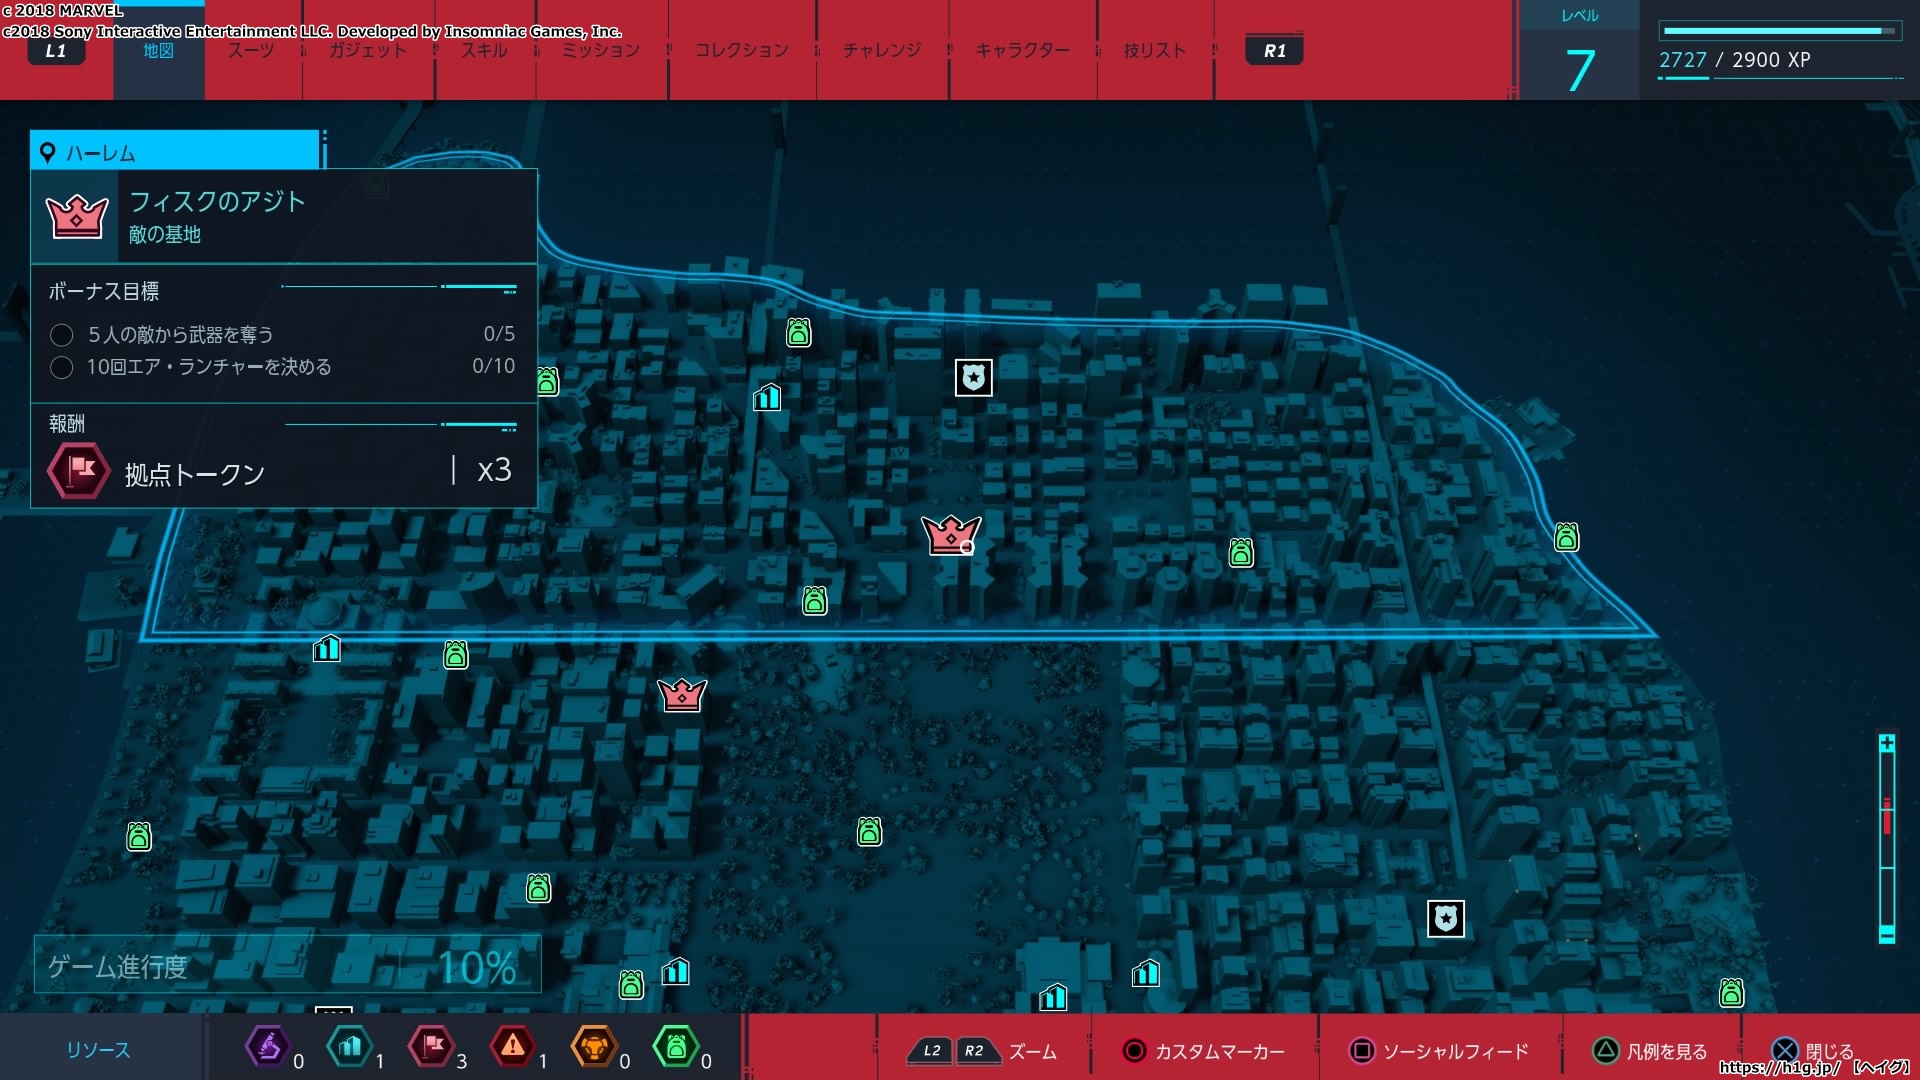Click the level 7 indicator
1920x1080 pixels.
pyautogui.click(x=1580, y=72)
